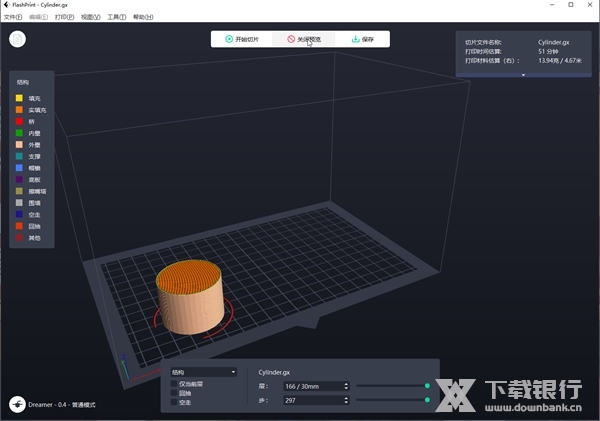
Task: Click the red 桥 legend swatch
Action: click(x=19, y=121)
